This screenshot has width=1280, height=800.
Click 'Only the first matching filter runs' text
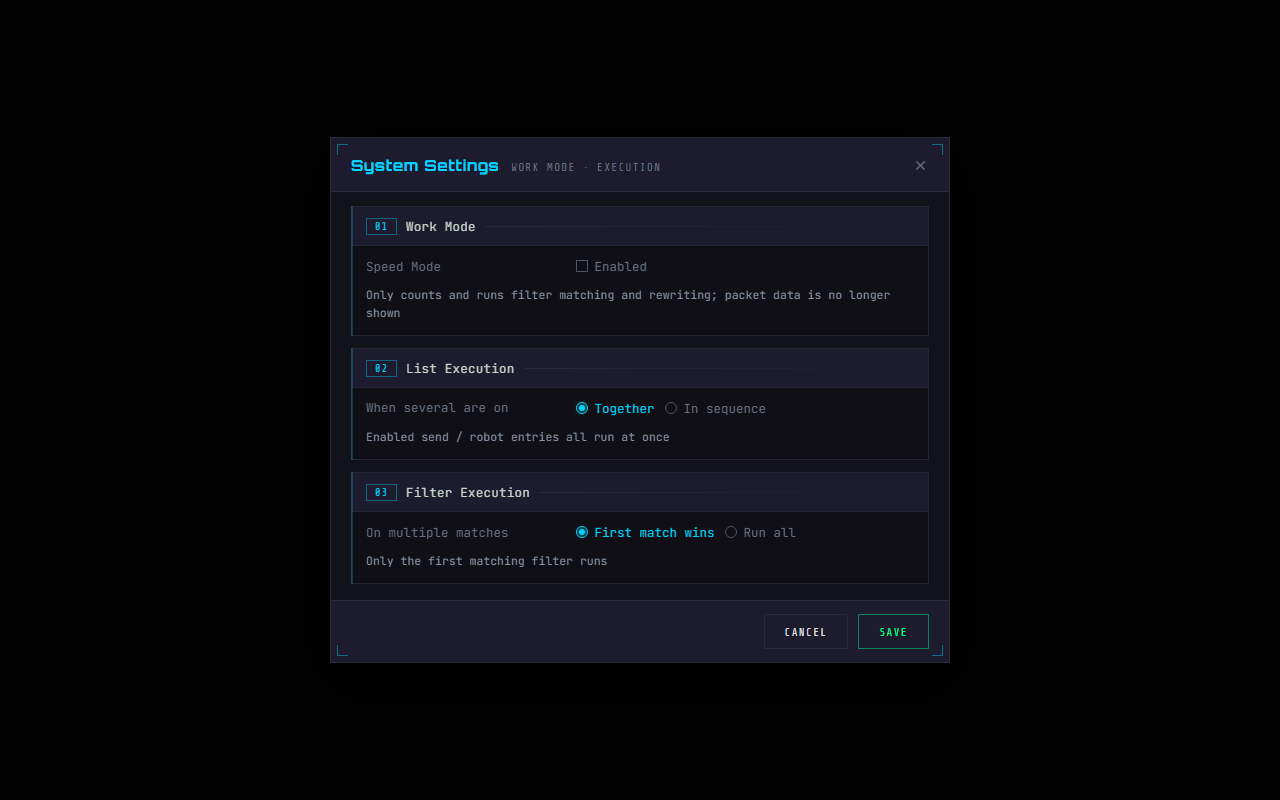tap(487, 562)
